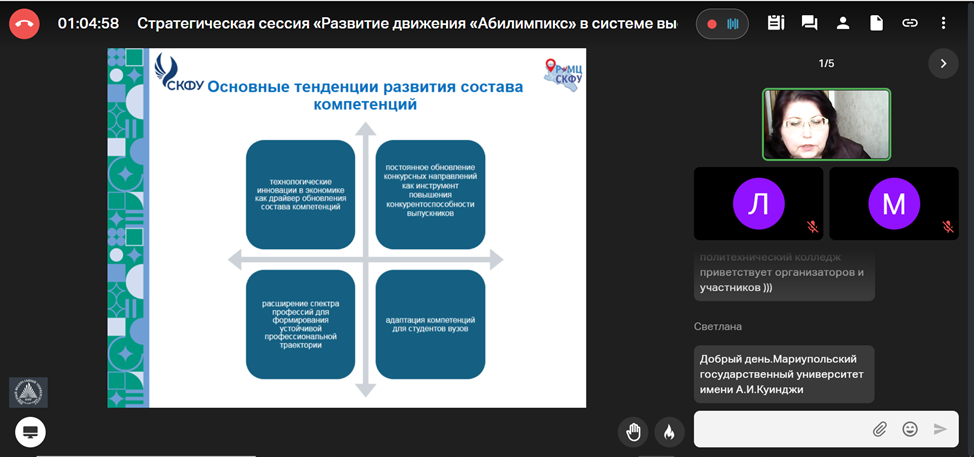Open the documents file icon
The width and height of the screenshot is (974, 457).
coord(876,22)
